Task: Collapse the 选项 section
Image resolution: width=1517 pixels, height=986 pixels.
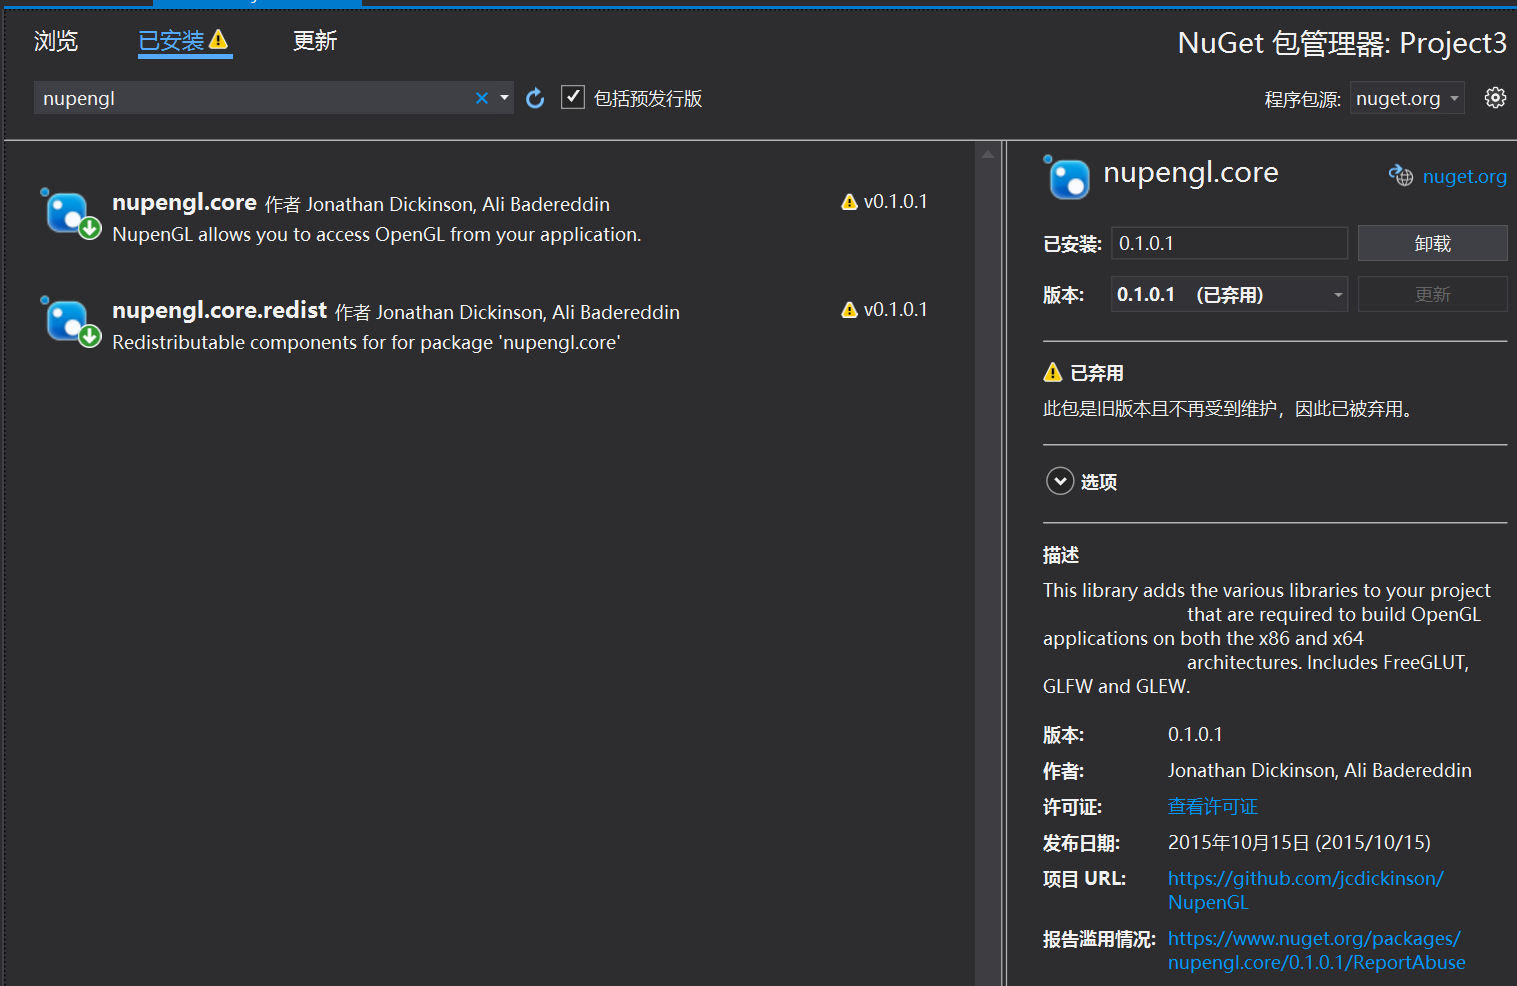Action: (1060, 481)
